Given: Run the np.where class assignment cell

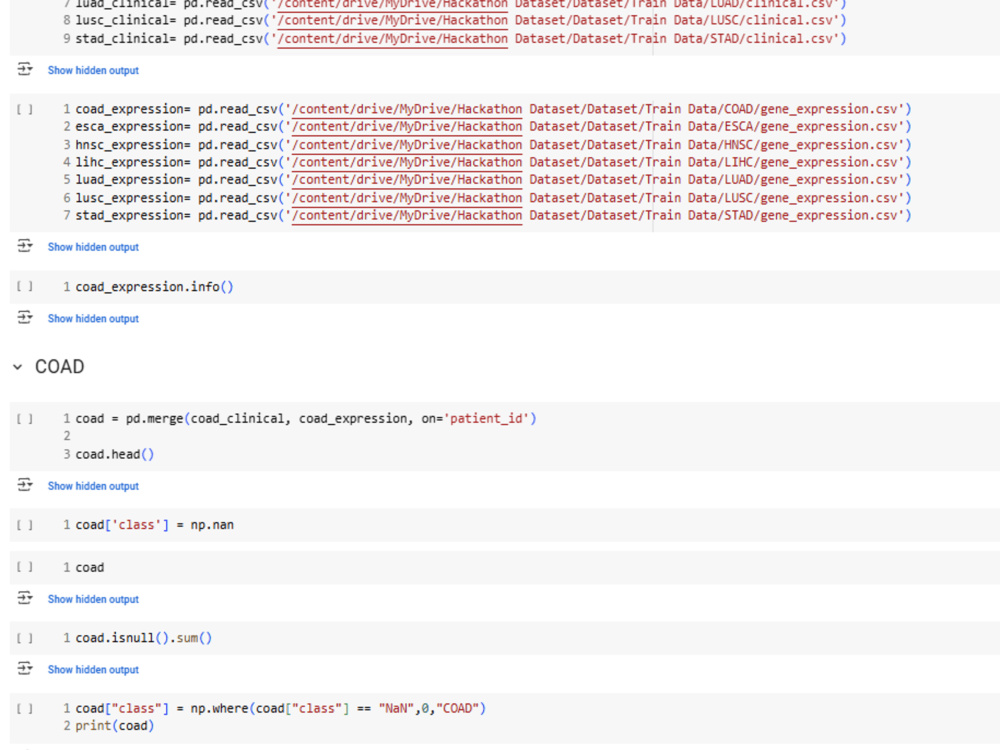Looking at the screenshot, I should click(x=25, y=708).
